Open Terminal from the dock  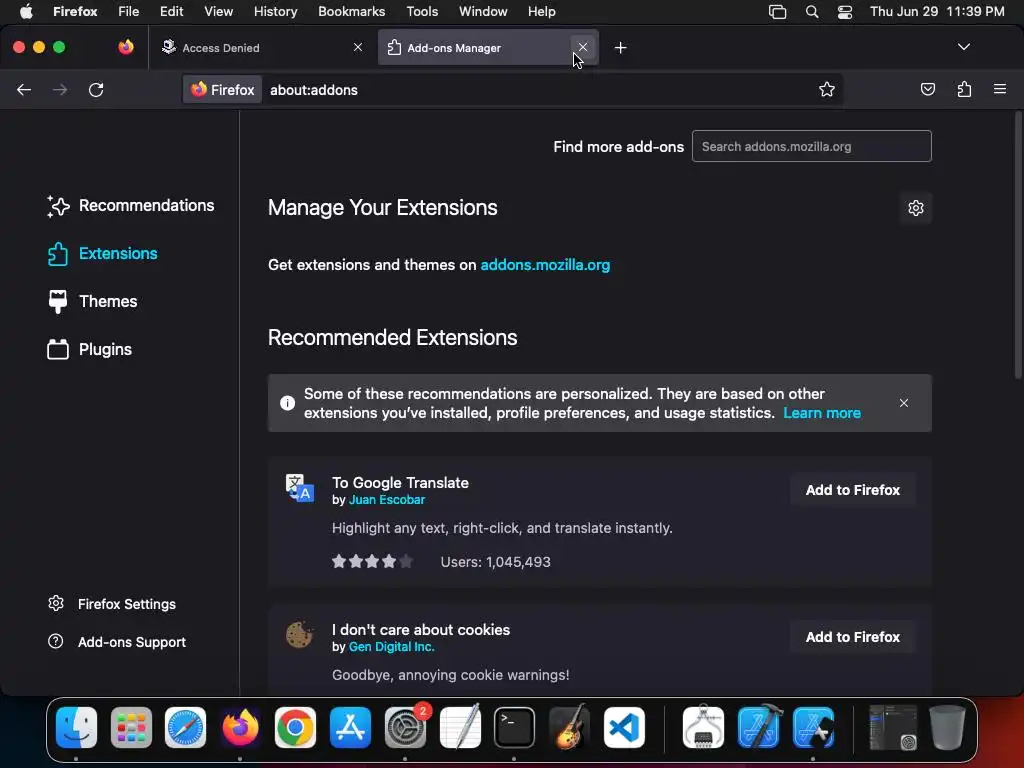coord(515,727)
